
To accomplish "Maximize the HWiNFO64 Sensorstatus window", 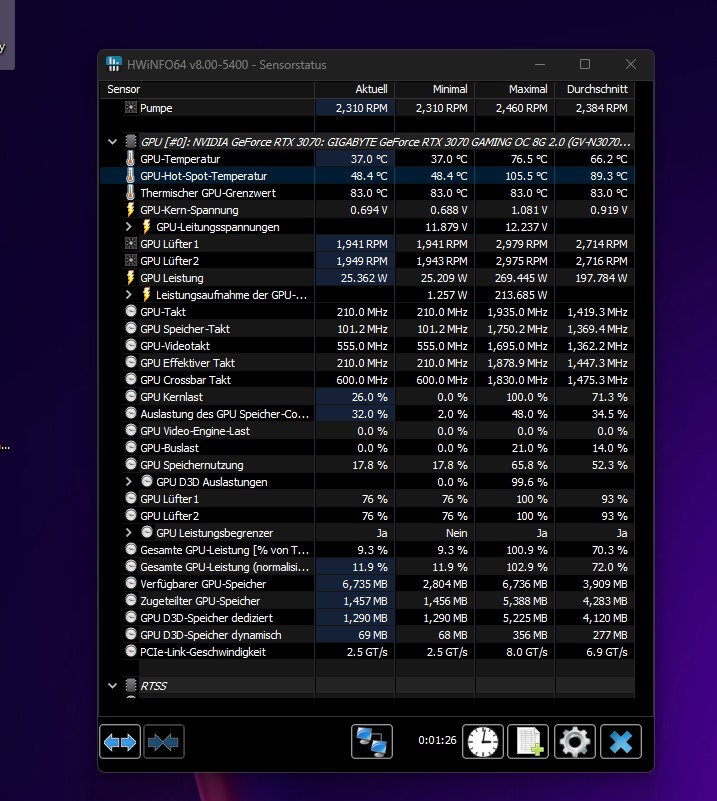I will coord(585,64).
